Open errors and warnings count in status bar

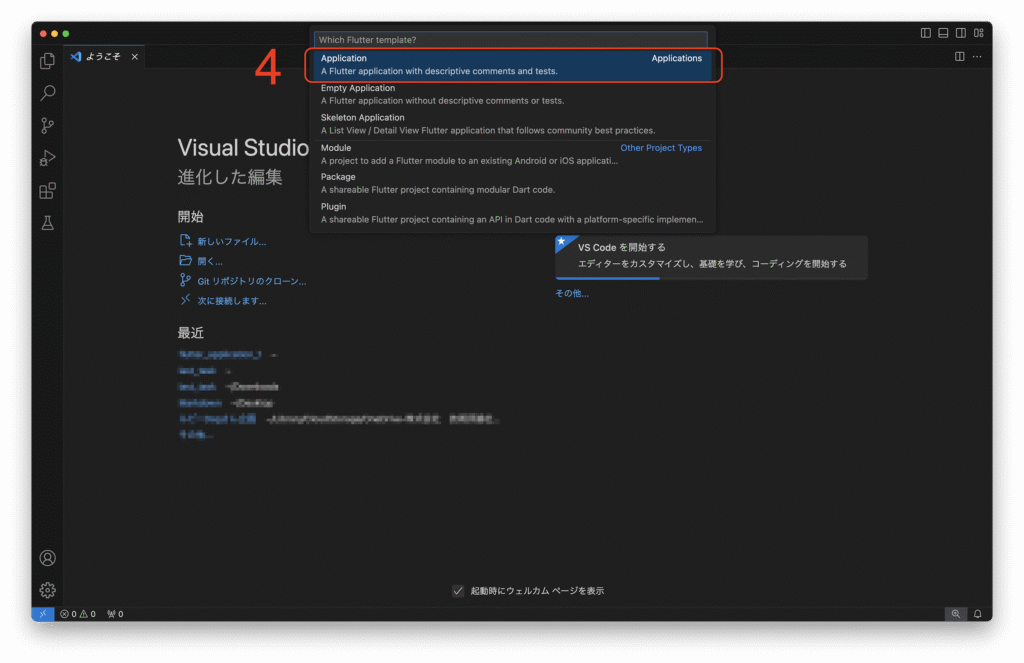(x=78, y=614)
